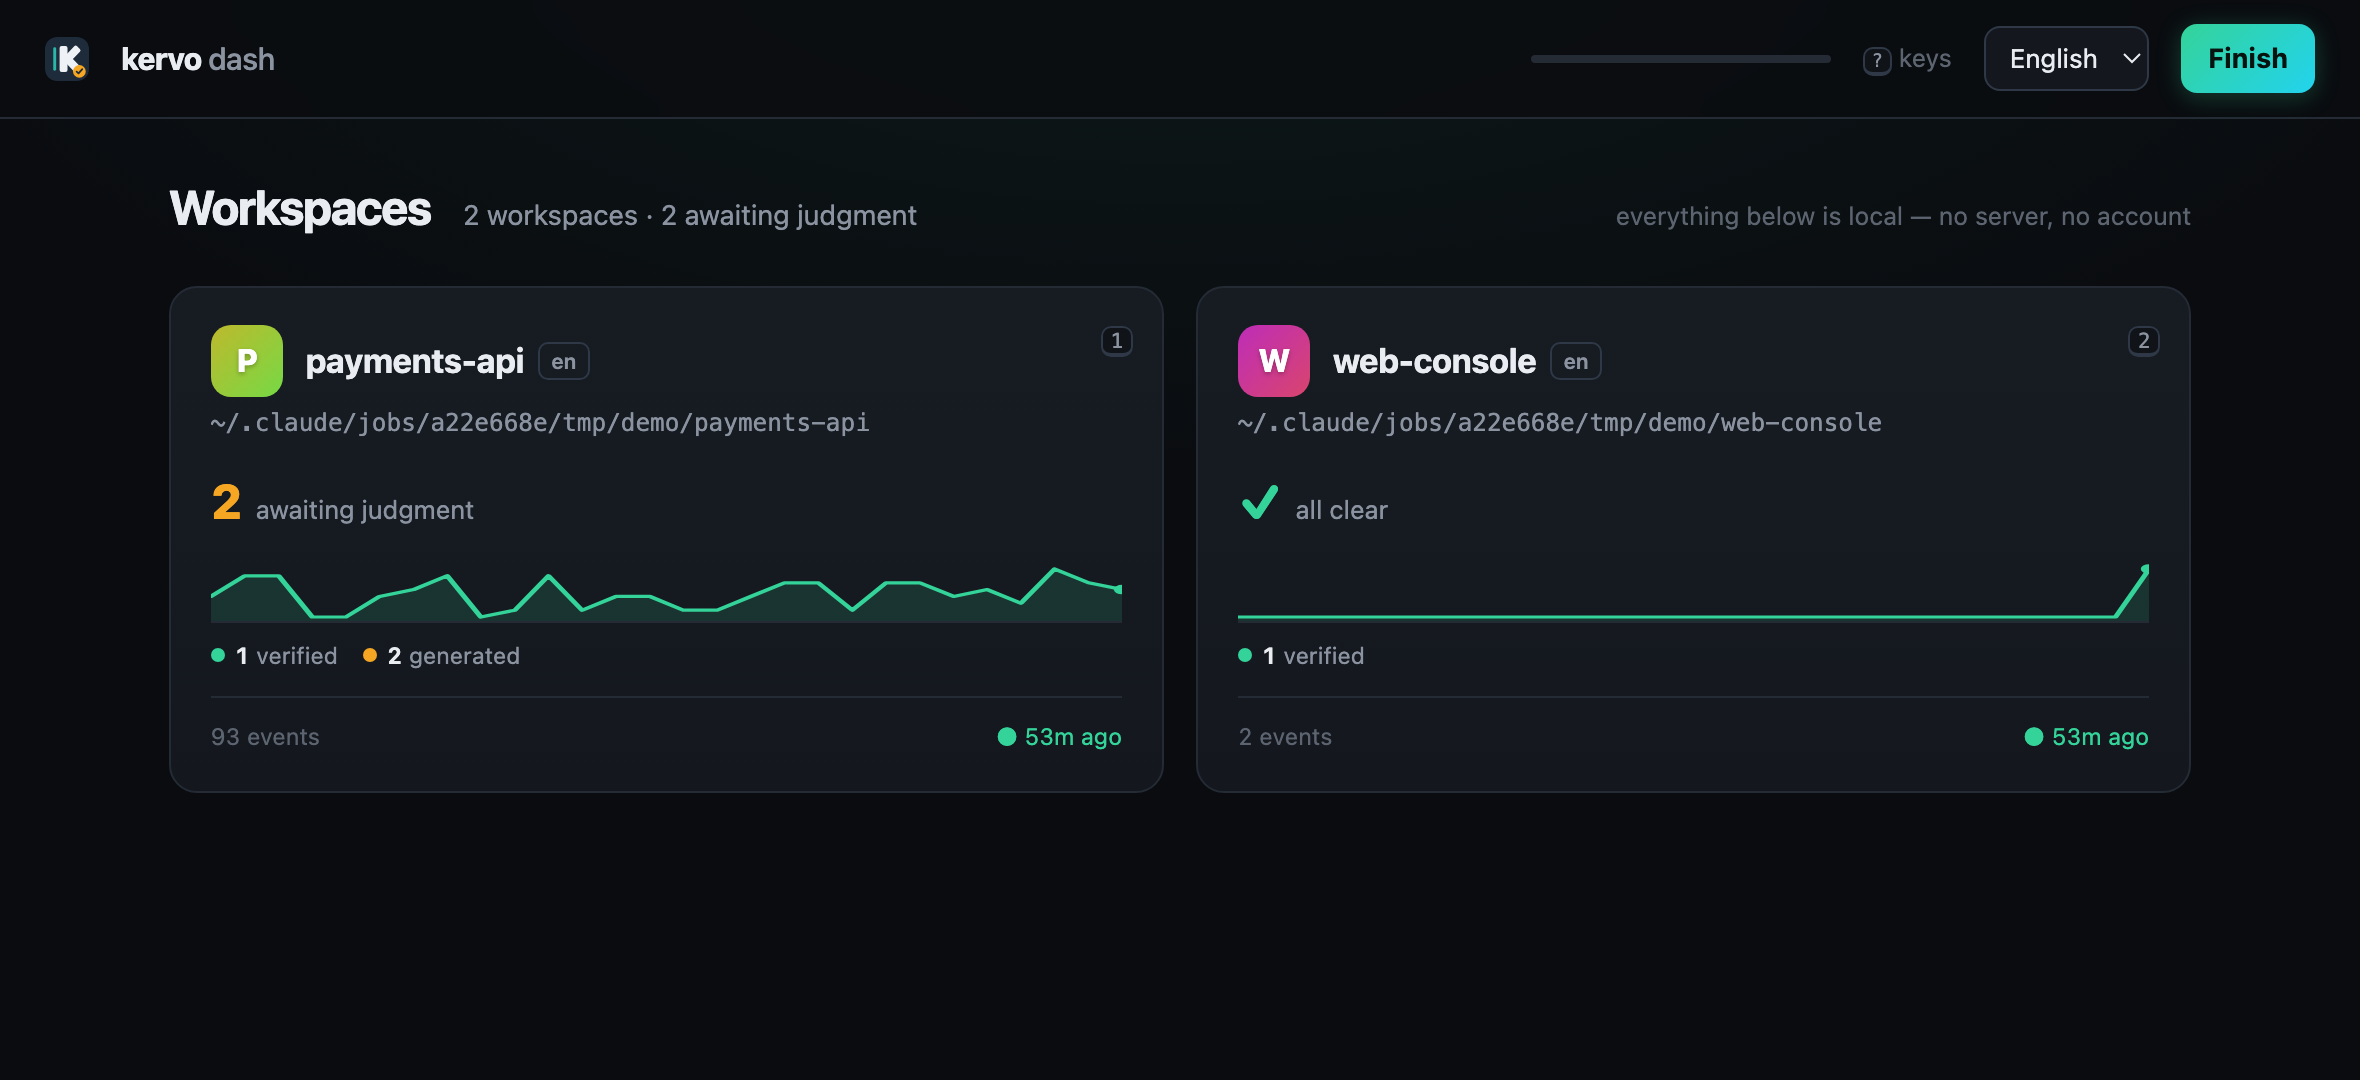Viewport: 2360px width, 1080px height.
Task: Click the Finish button
Action: click(x=2248, y=59)
